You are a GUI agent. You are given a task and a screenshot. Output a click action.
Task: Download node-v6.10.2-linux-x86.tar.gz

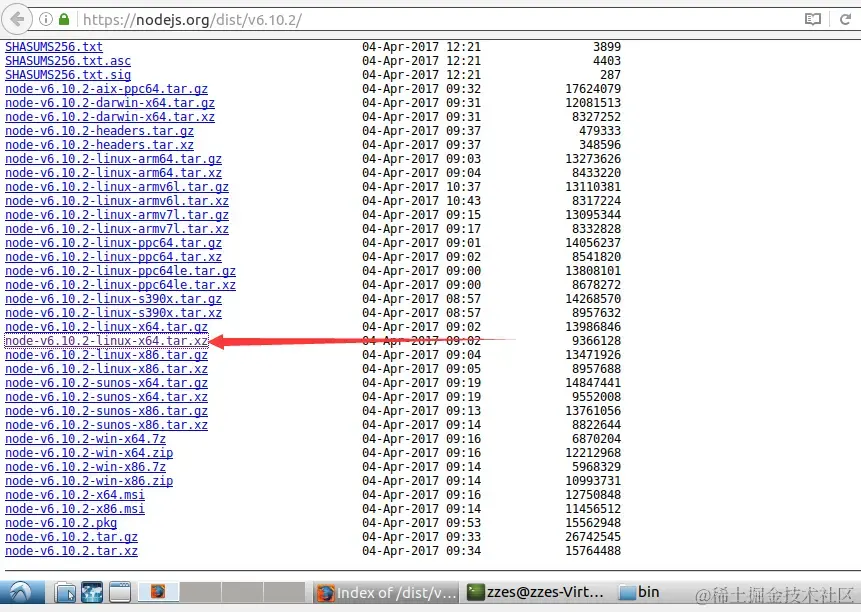click(107, 355)
